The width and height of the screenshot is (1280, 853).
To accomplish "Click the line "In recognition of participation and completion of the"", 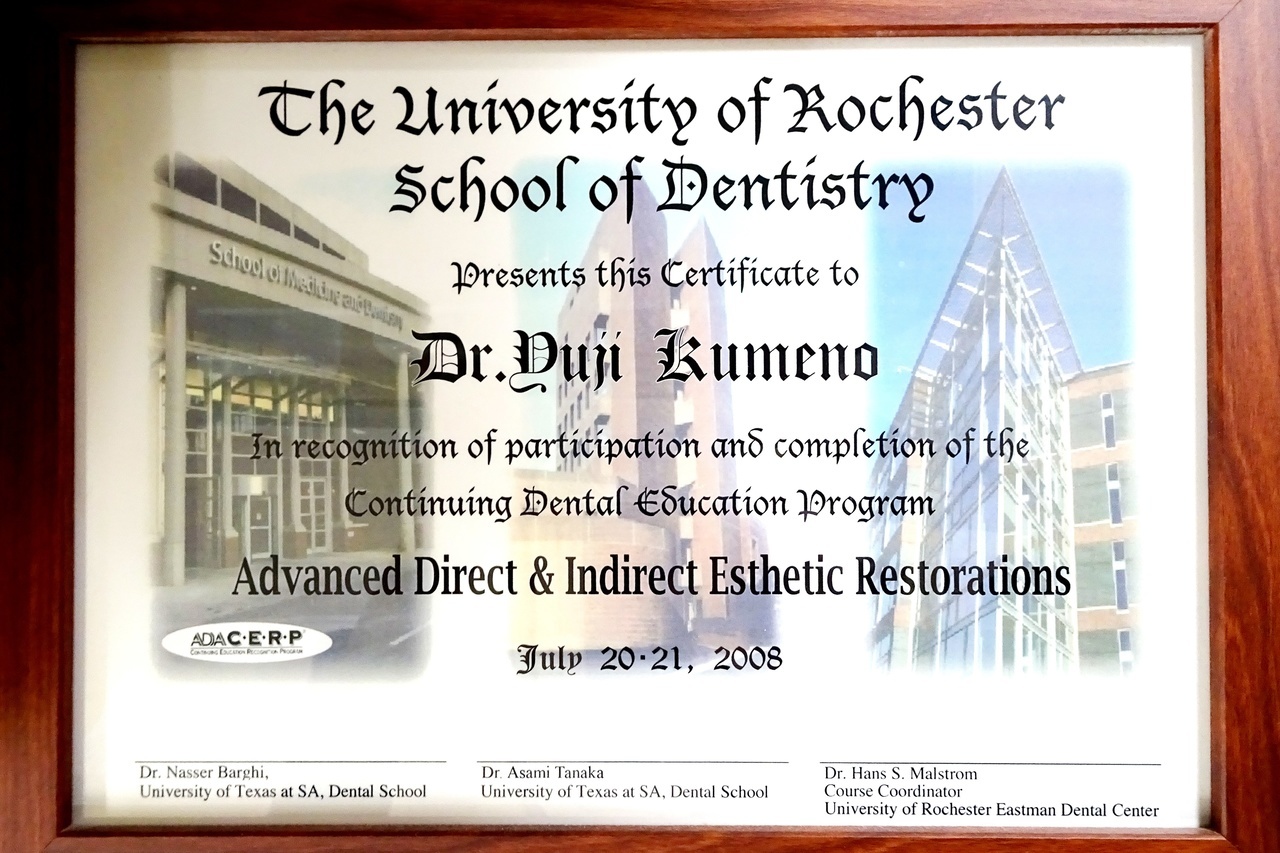I will point(640,446).
